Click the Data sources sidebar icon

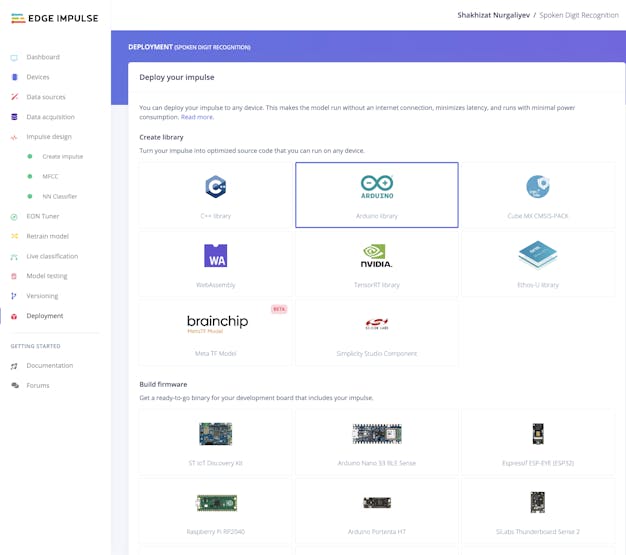coord(14,97)
